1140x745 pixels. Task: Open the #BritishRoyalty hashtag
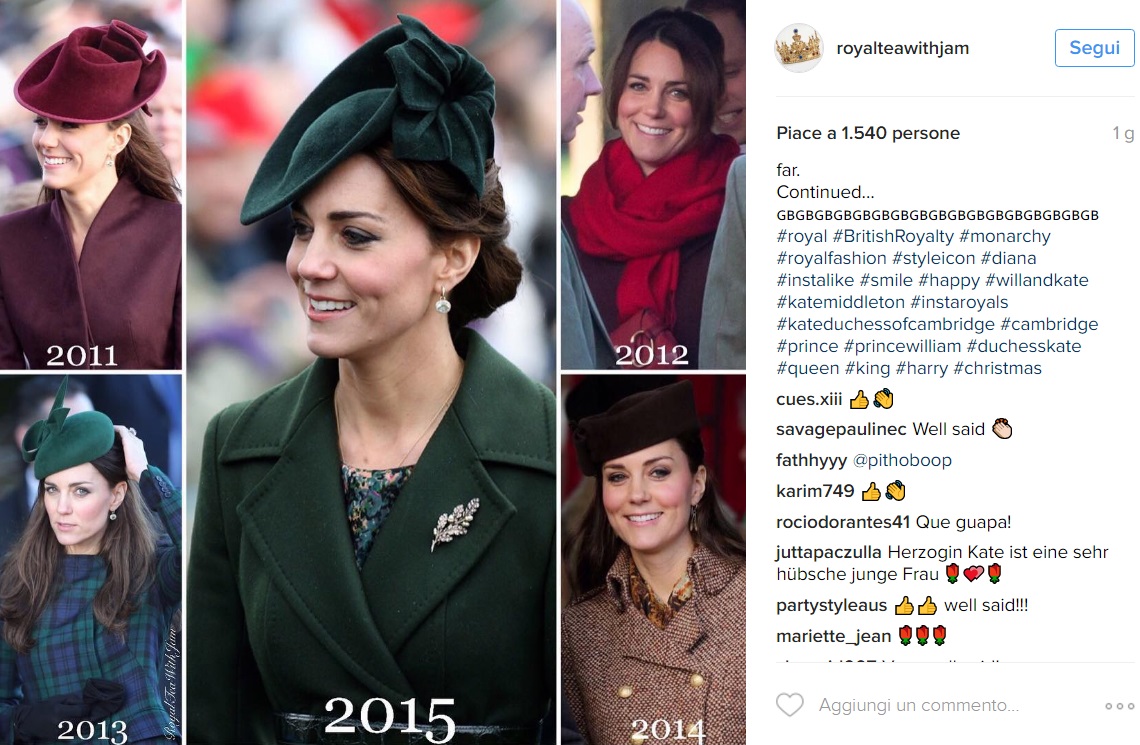click(893, 236)
